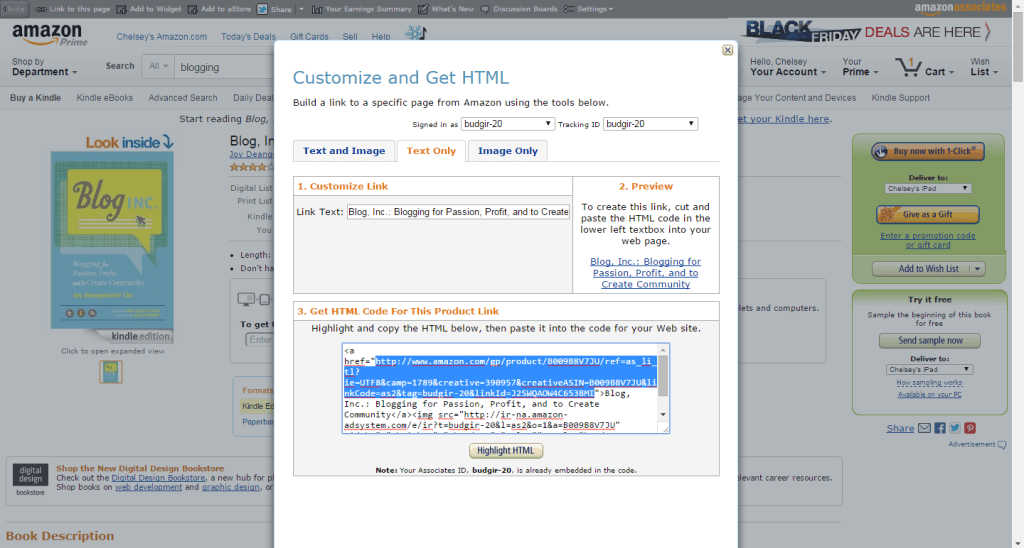Share product on Facebook
Image resolution: width=1024 pixels, height=548 pixels.
click(x=940, y=428)
